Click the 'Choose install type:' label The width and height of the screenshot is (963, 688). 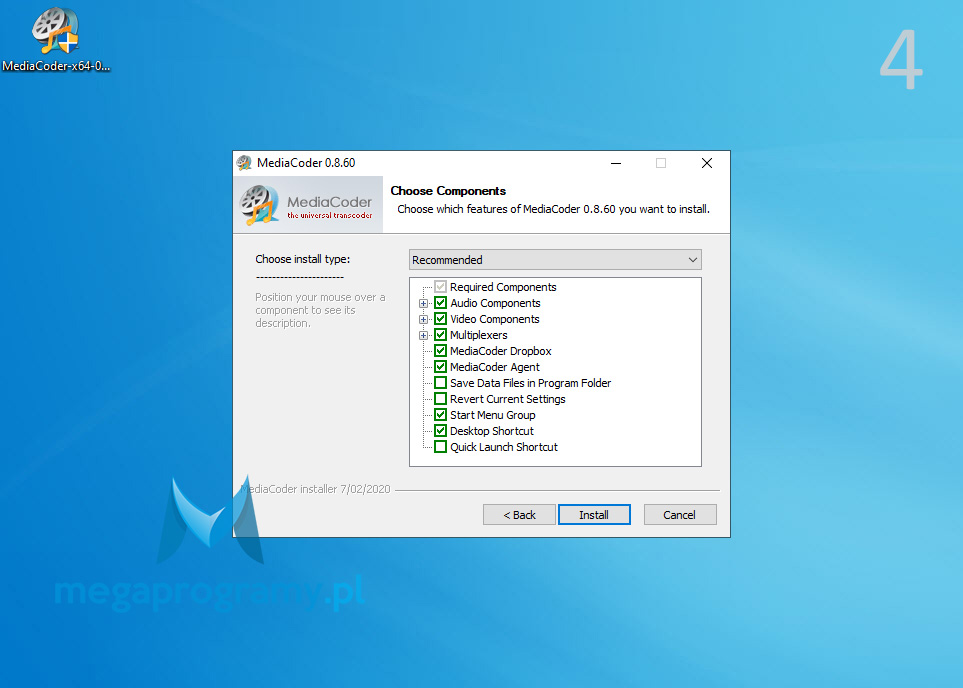pos(303,259)
